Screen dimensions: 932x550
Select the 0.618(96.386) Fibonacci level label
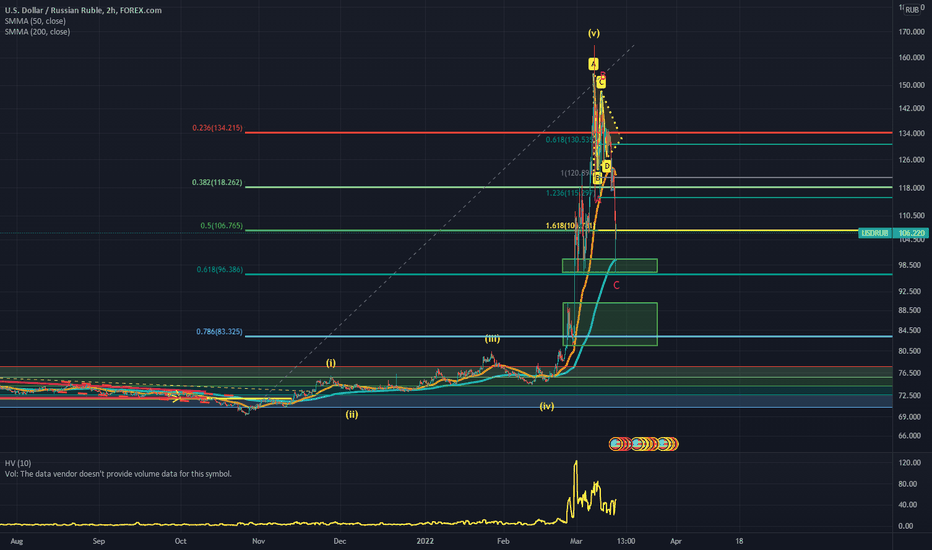coord(220,270)
